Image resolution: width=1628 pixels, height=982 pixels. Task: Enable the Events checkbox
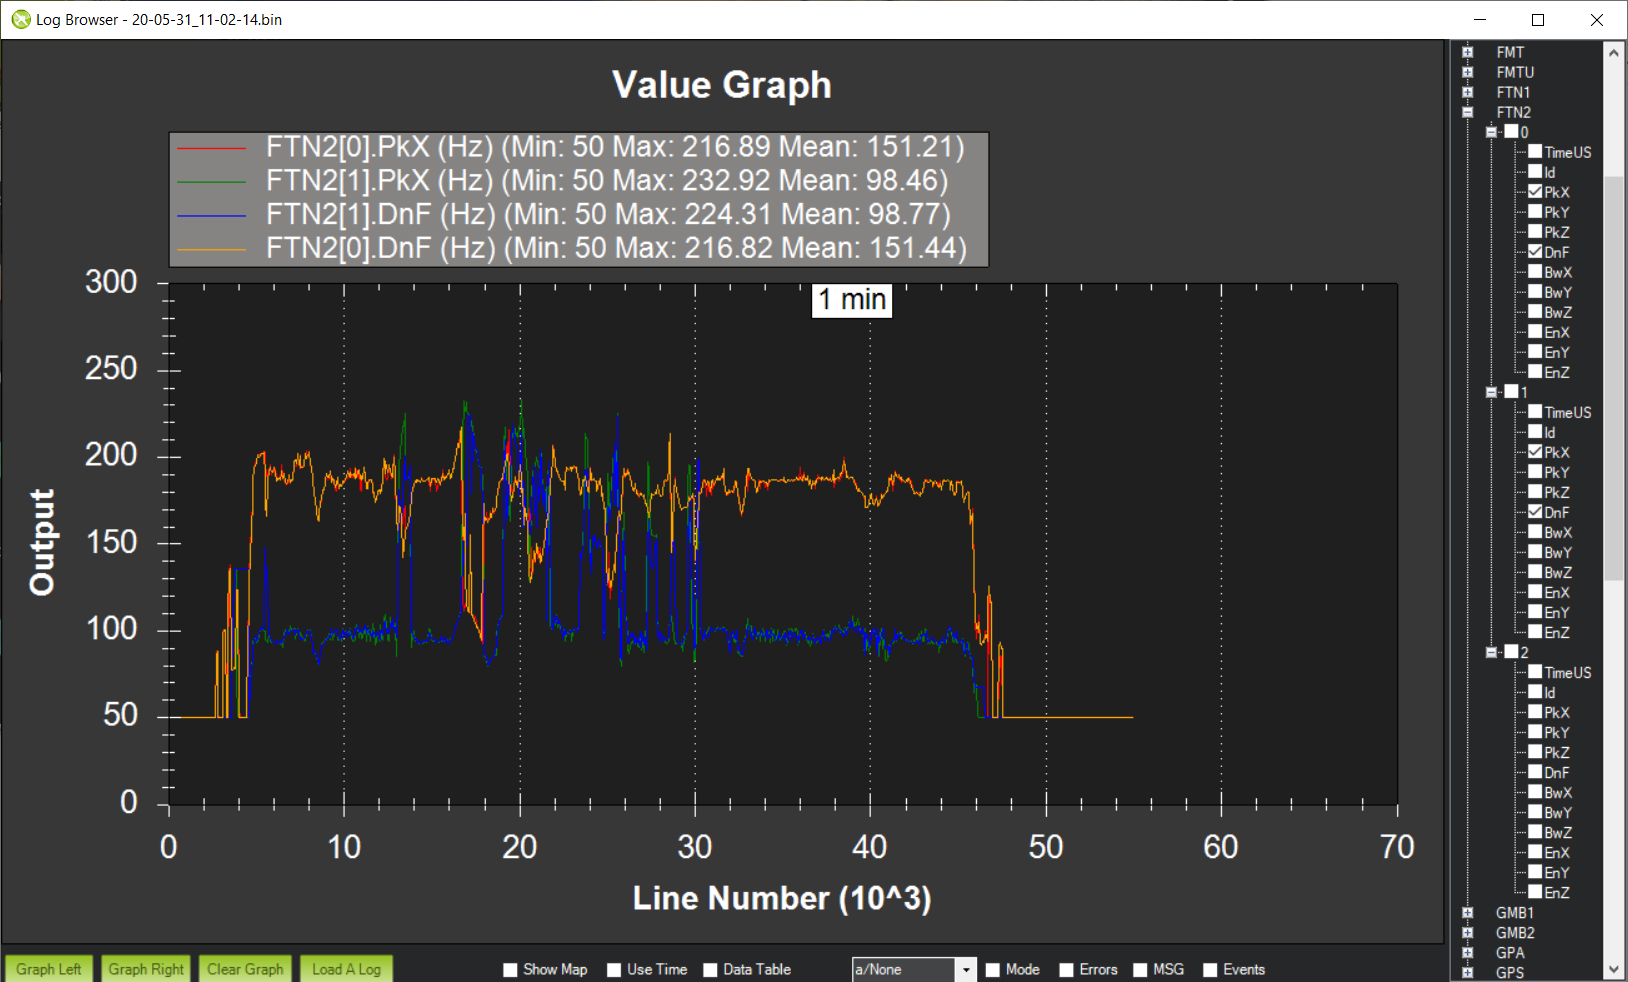(1210, 970)
